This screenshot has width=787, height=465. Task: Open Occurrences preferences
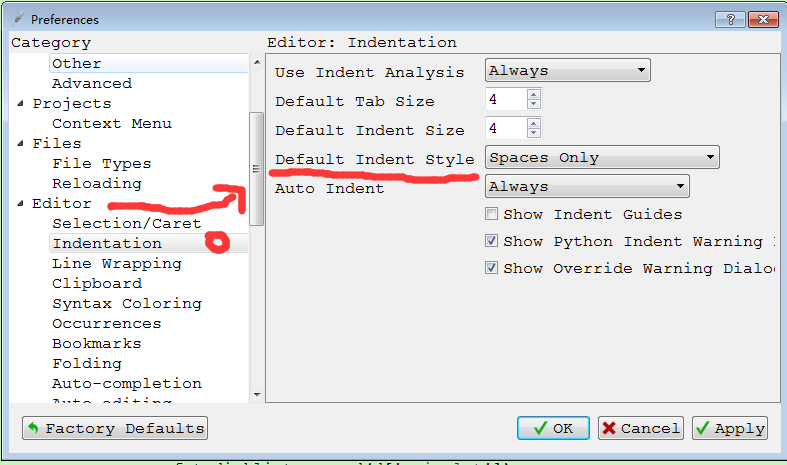pos(106,324)
